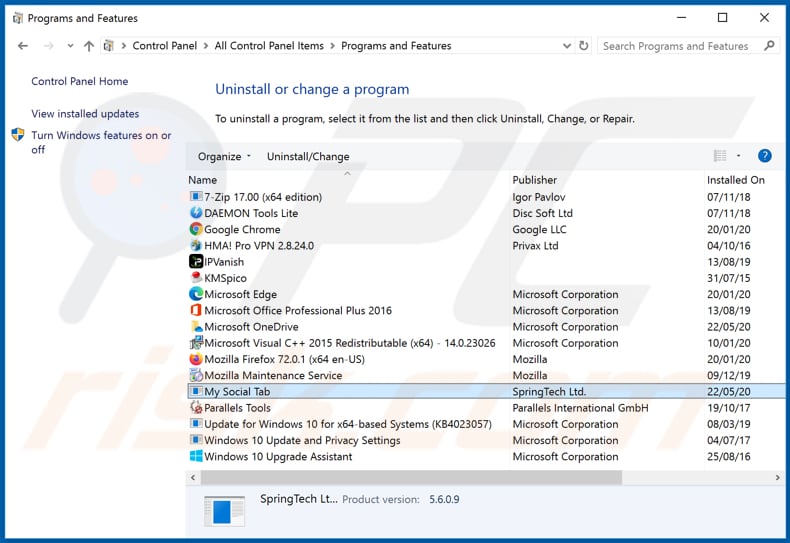Click the Mozilla Firefox icon in list
The height and width of the screenshot is (543, 790).
click(195, 359)
